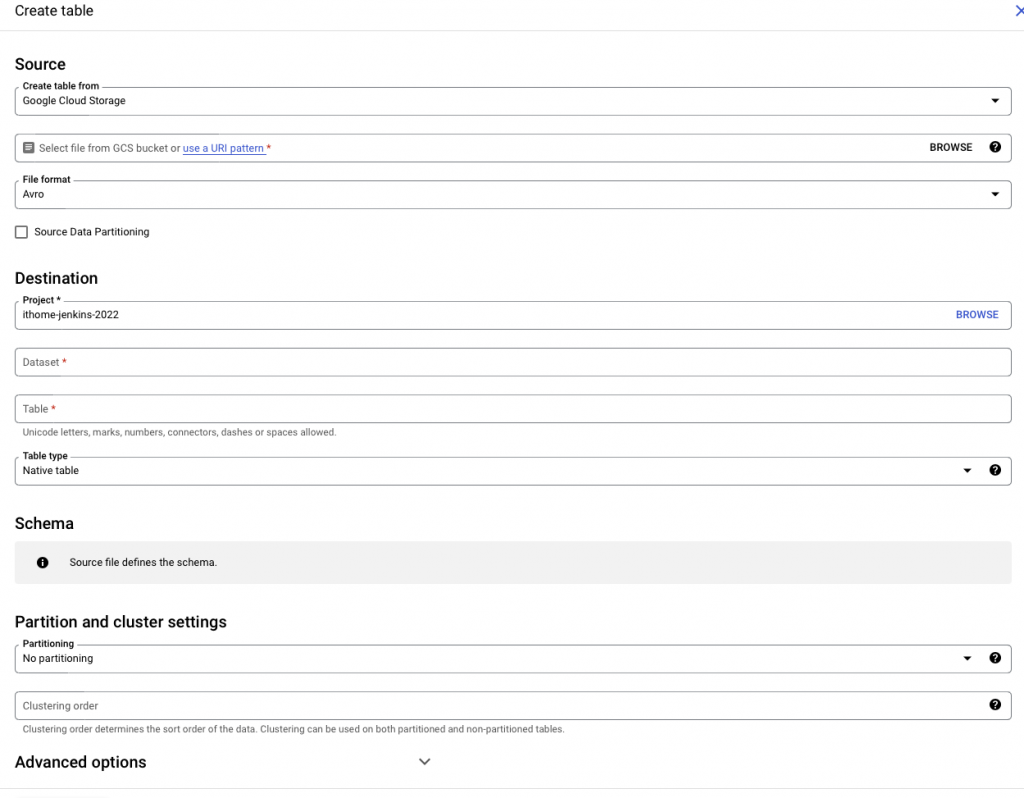This screenshot has width=1024, height=798.
Task: Click the Project field showing ithome-jenkins-2022
Action: (x=480, y=315)
